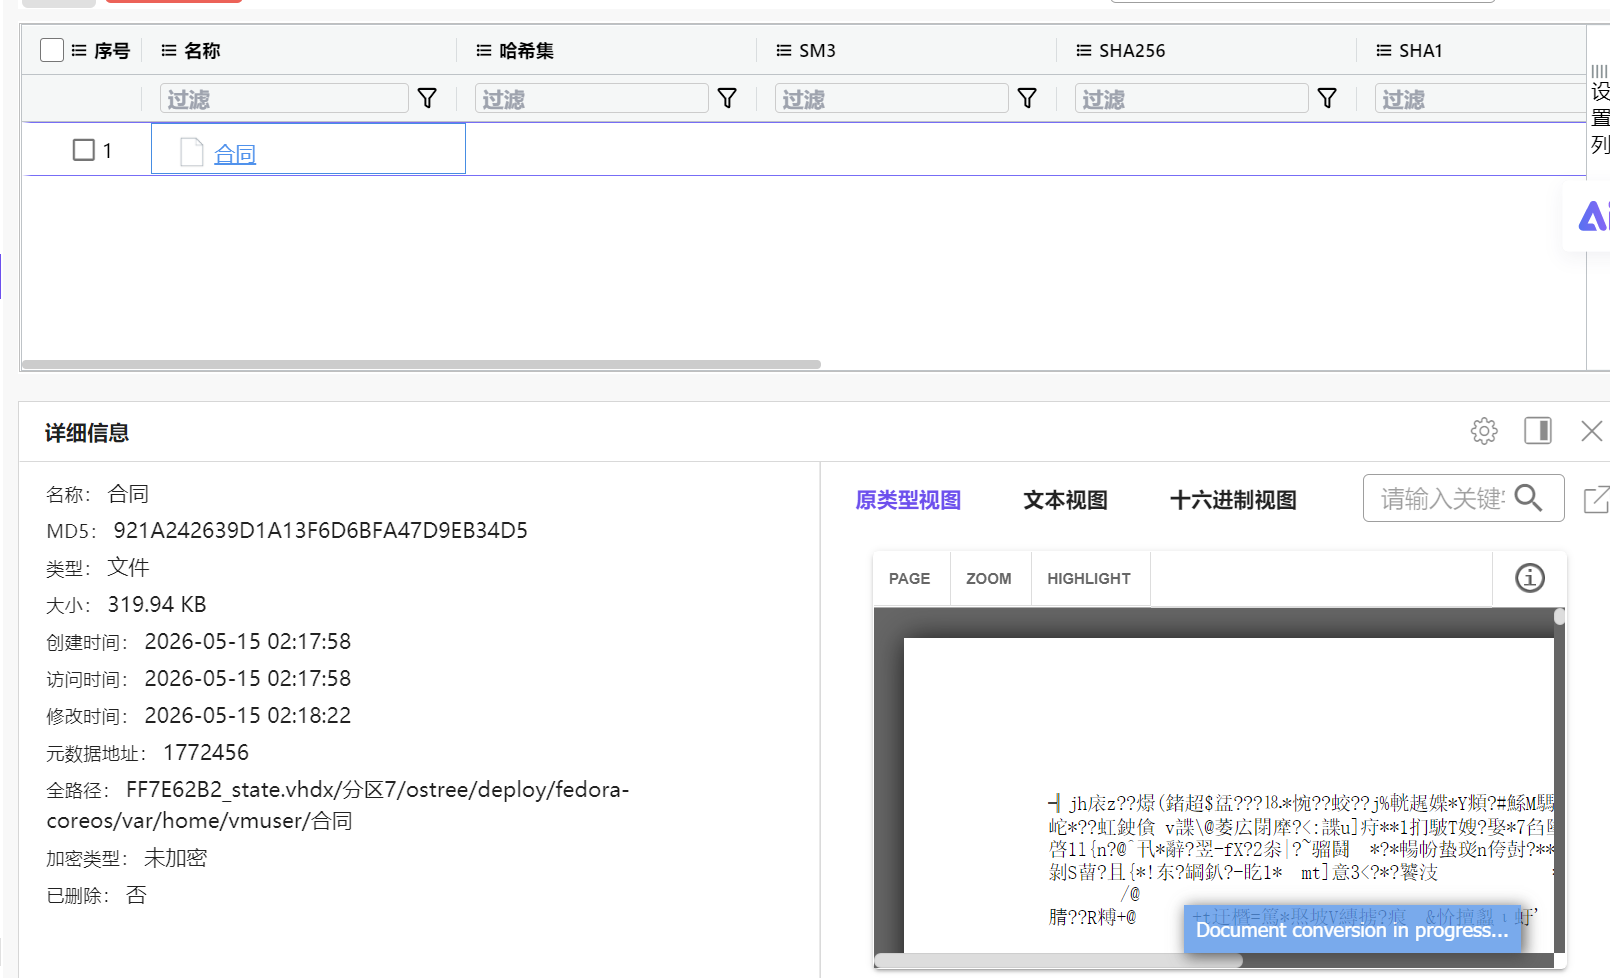Open the 合同 file link
The height and width of the screenshot is (978, 1610).
[x=235, y=153]
